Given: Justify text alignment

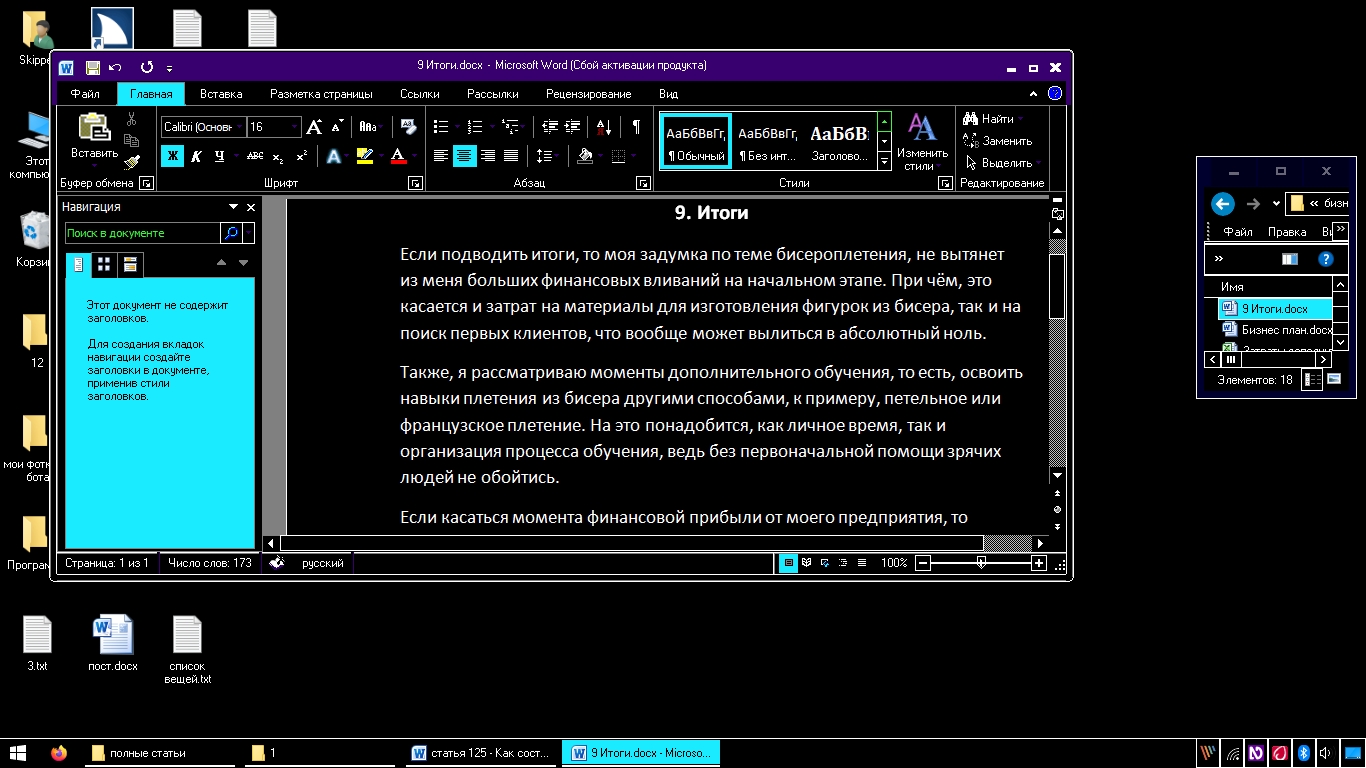Looking at the screenshot, I should click(511, 156).
